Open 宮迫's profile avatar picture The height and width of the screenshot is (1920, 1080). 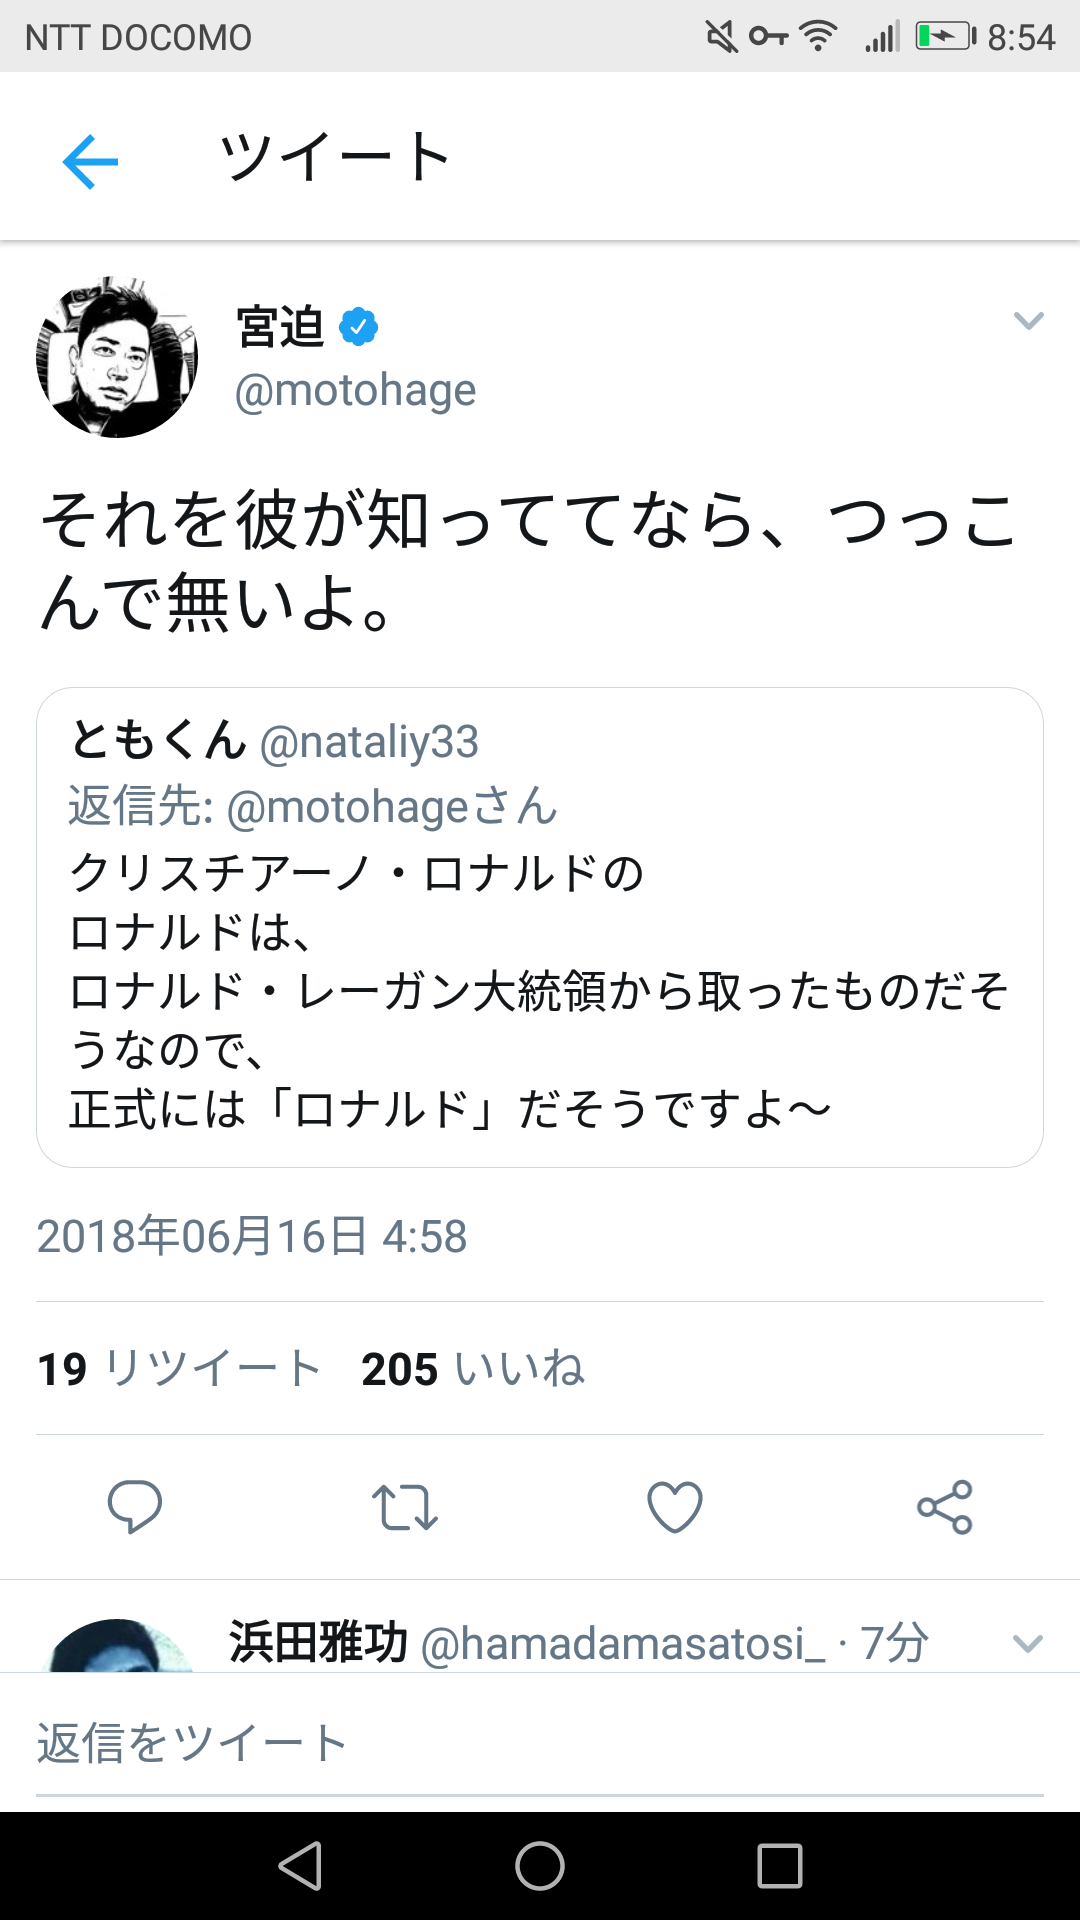(x=117, y=357)
